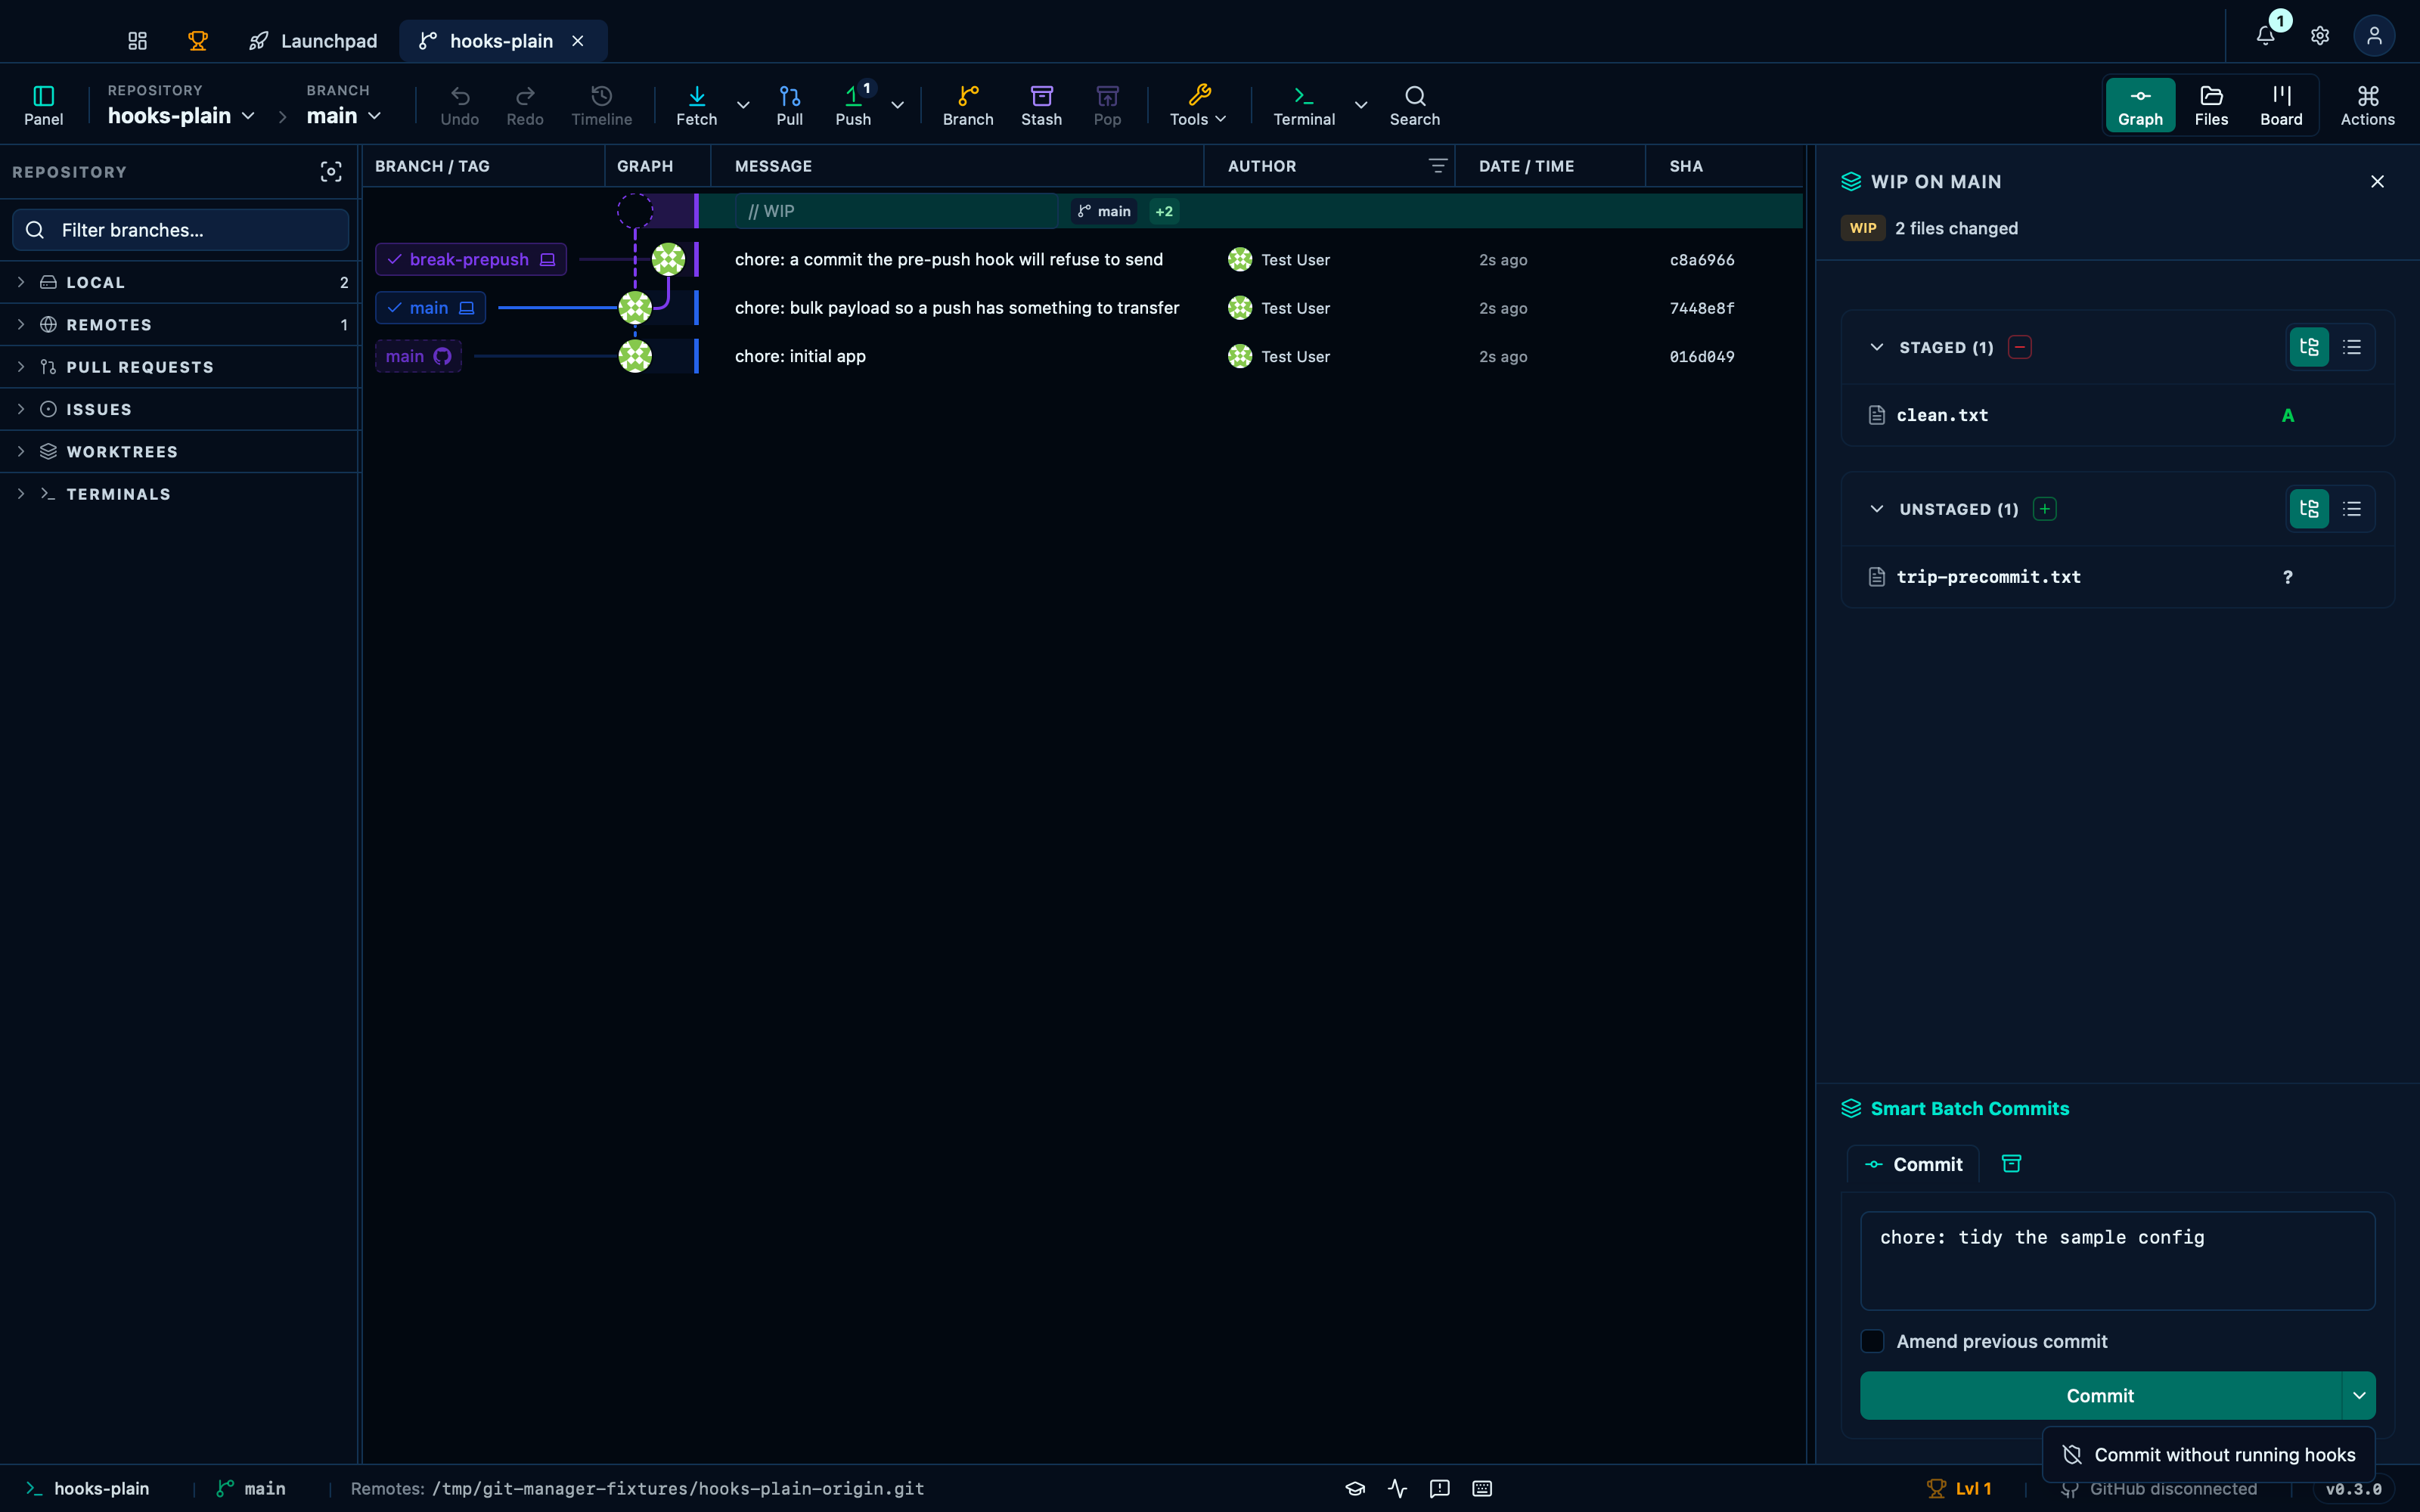Screen dimensions: 2420x1512
Task: Switch STAGED to tree view
Action: click(x=2309, y=347)
